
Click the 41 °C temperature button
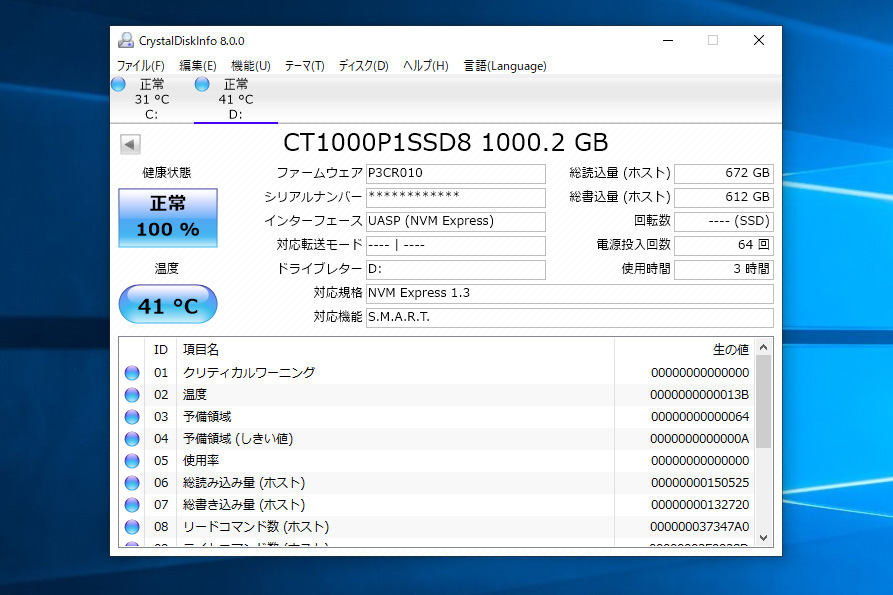click(168, 304)
